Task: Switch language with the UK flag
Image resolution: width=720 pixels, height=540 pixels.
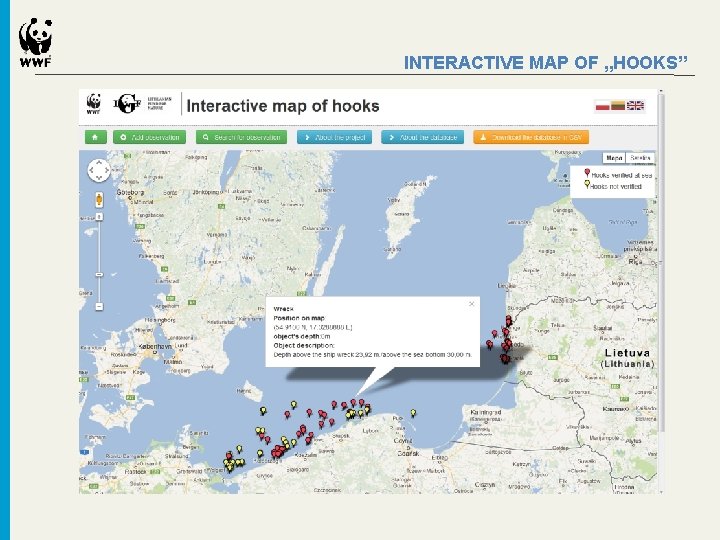Action: tap(636, 106)
